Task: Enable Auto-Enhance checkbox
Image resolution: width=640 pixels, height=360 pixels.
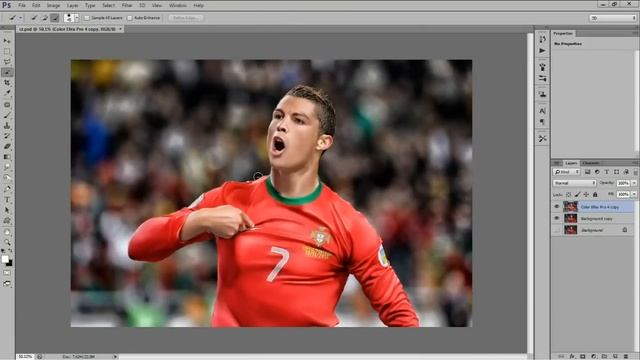Action: pyautogui.click(x=129, y=18)
